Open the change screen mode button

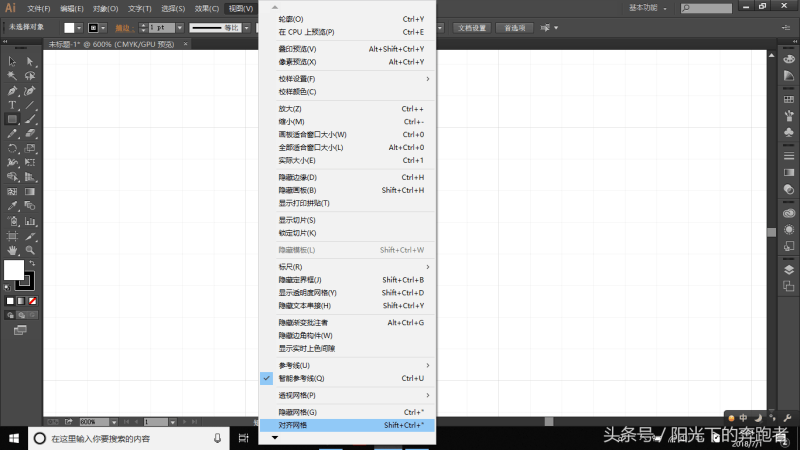(20, 331)
